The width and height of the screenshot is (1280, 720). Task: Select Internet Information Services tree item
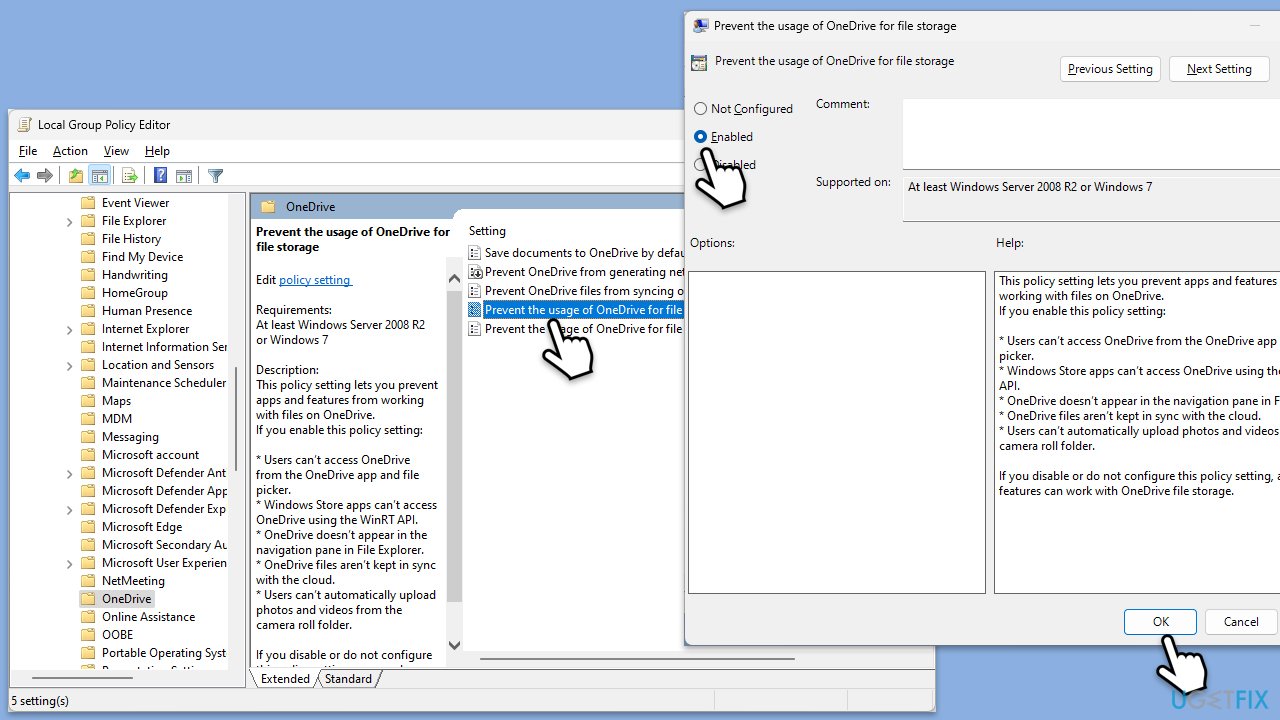coord(164,347)
